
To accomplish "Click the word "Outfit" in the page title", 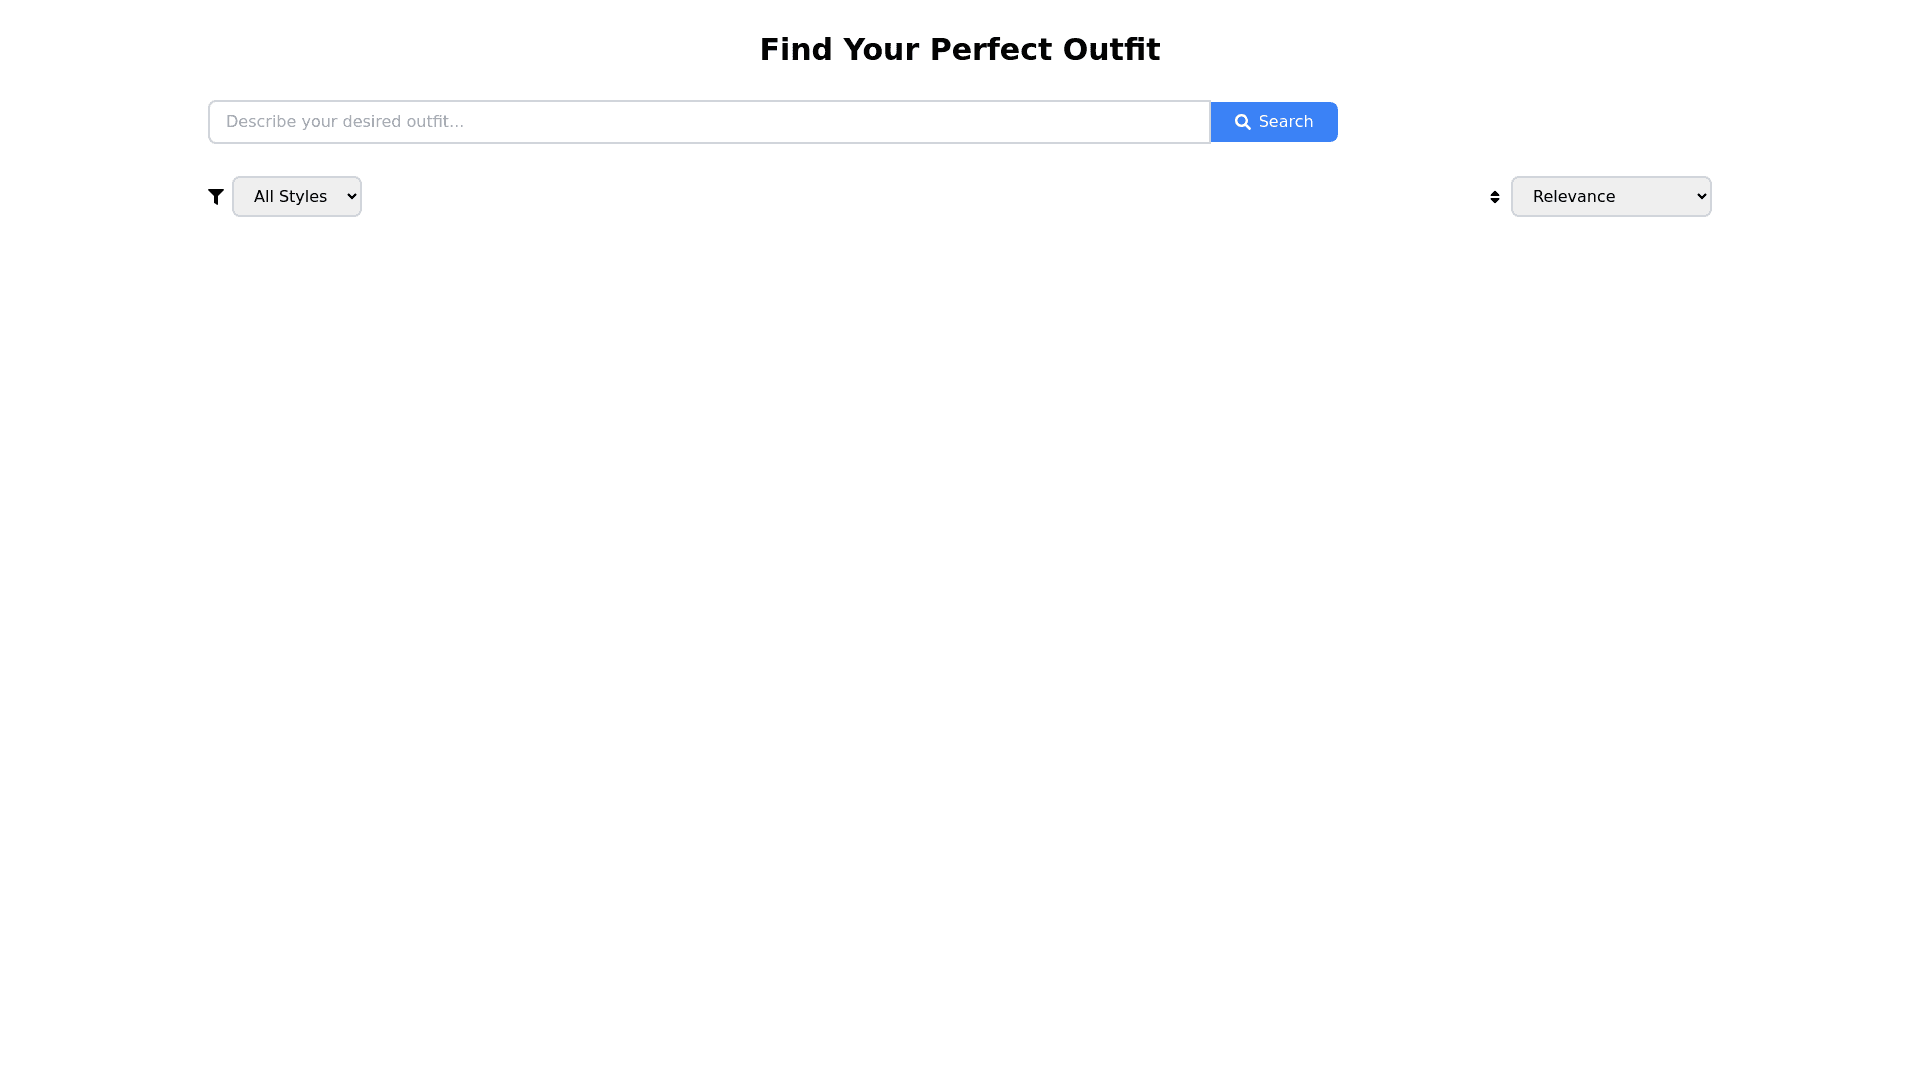I will 1111,50.
